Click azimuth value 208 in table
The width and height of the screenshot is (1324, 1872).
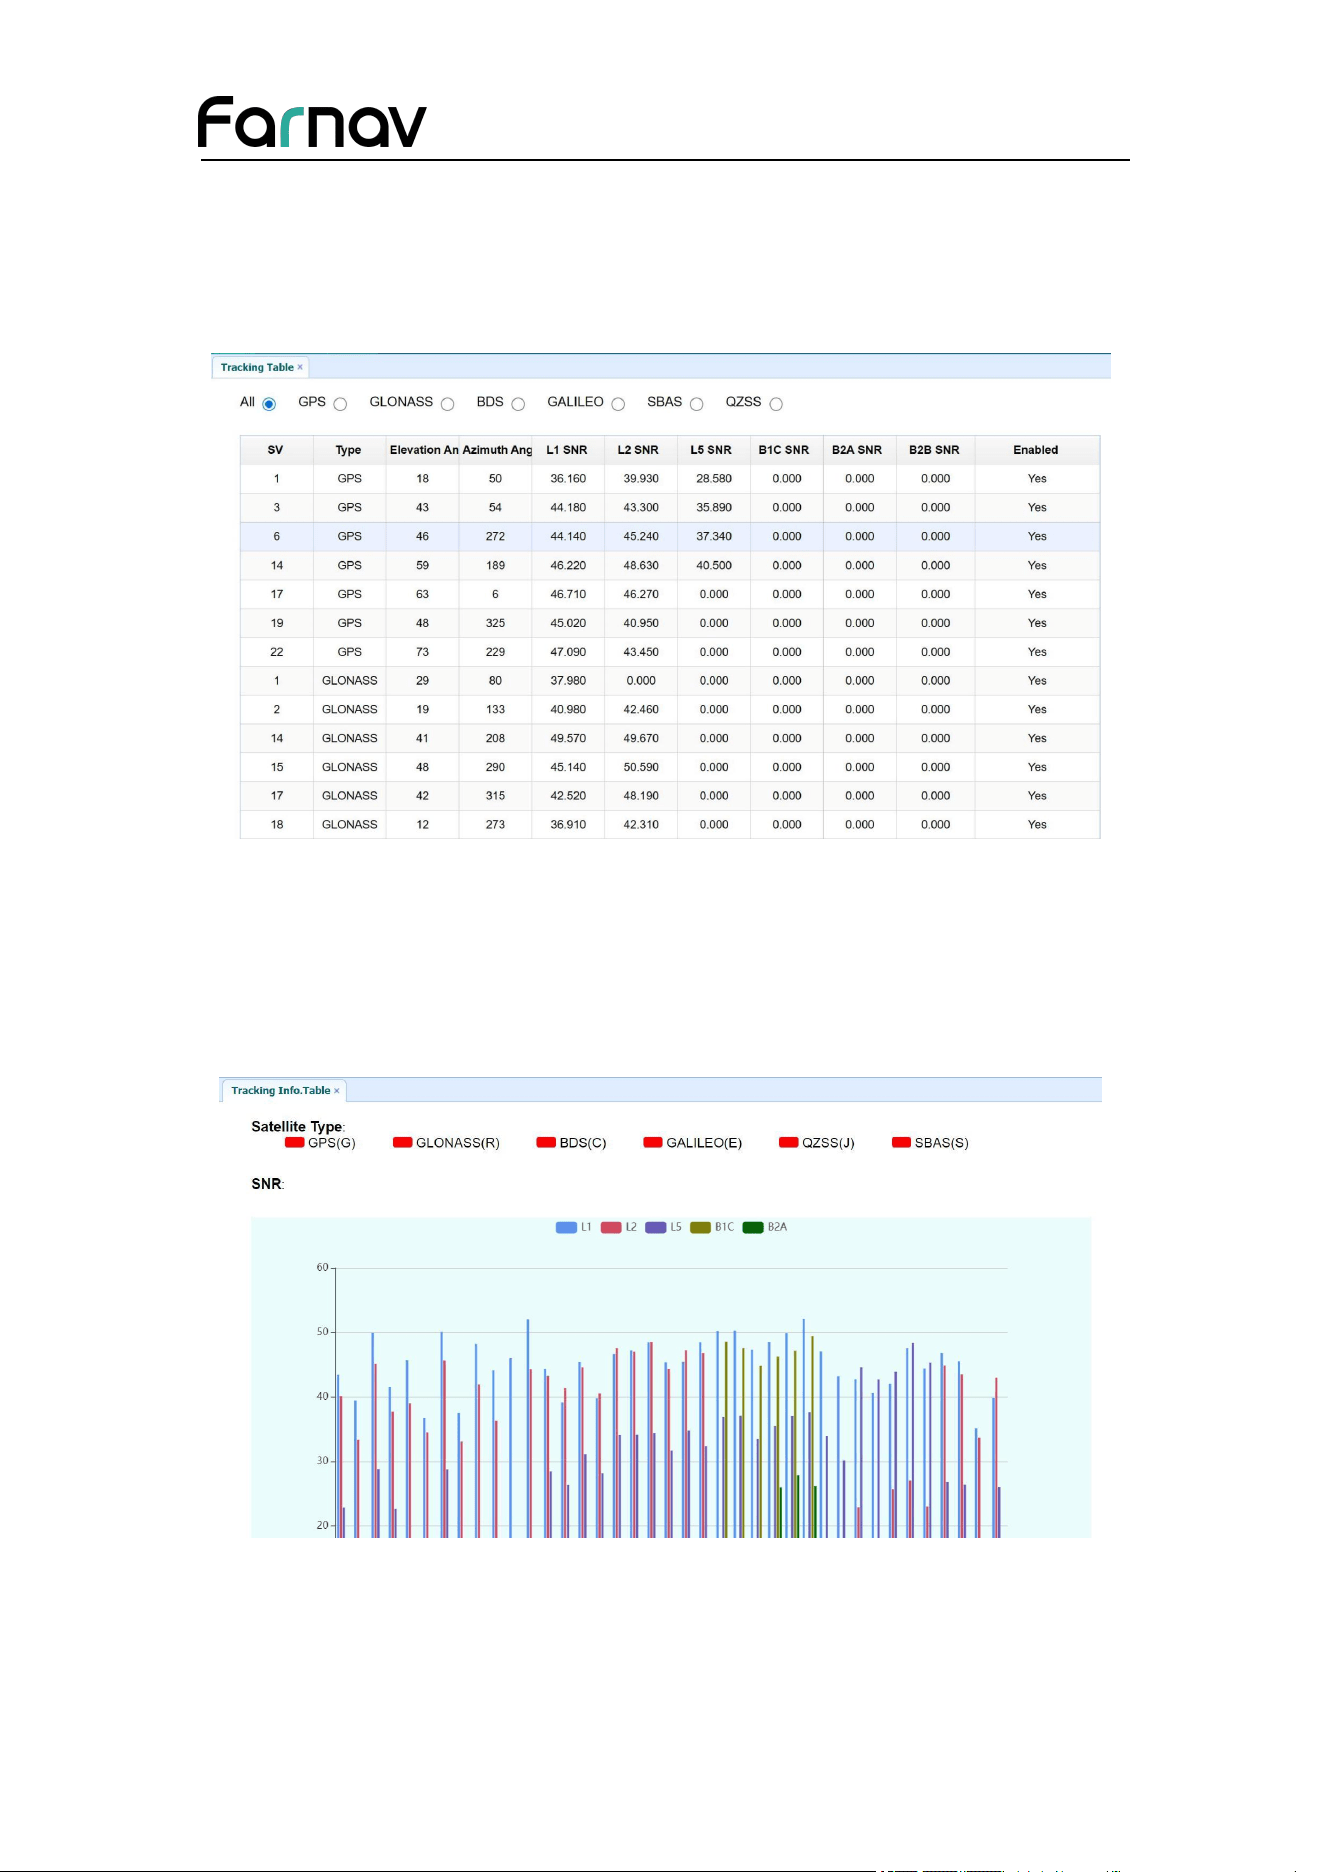[x=495, y=739]
